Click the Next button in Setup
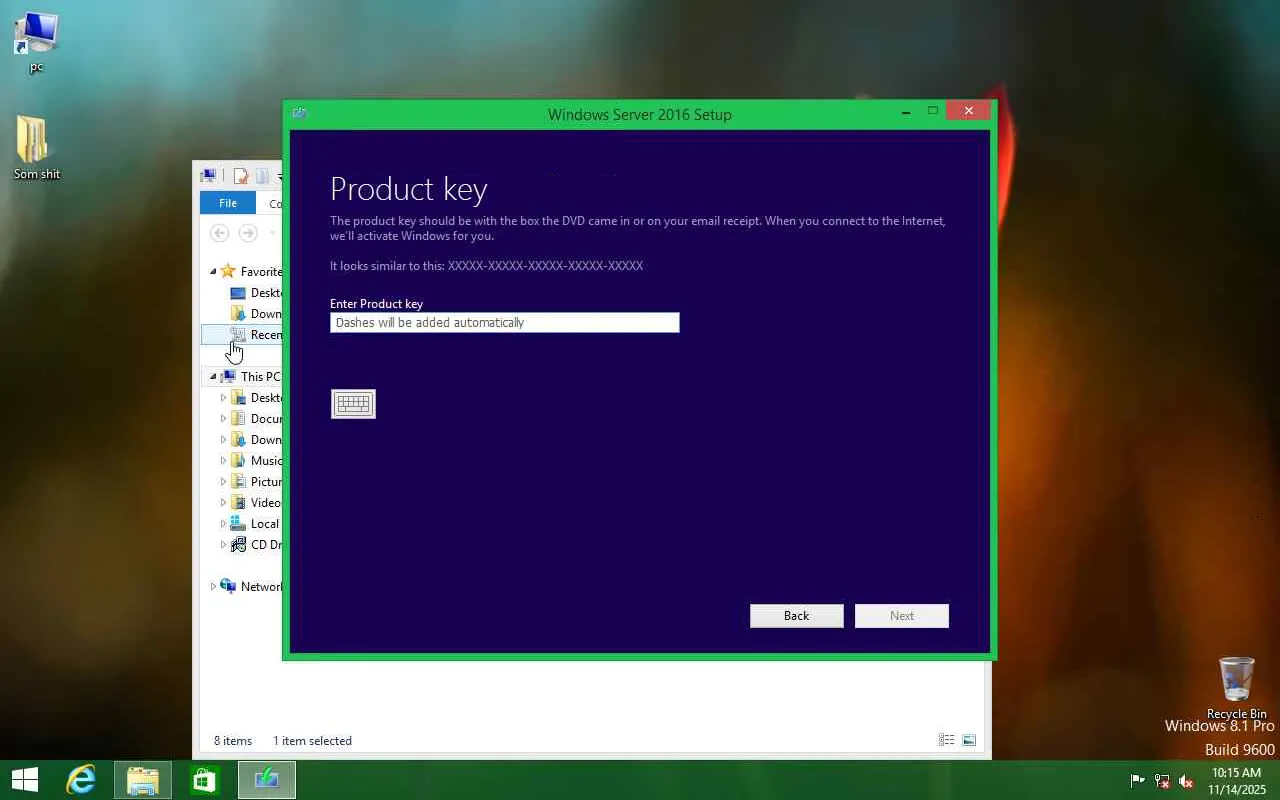The image size is (1280, 800). click(902, 616)
